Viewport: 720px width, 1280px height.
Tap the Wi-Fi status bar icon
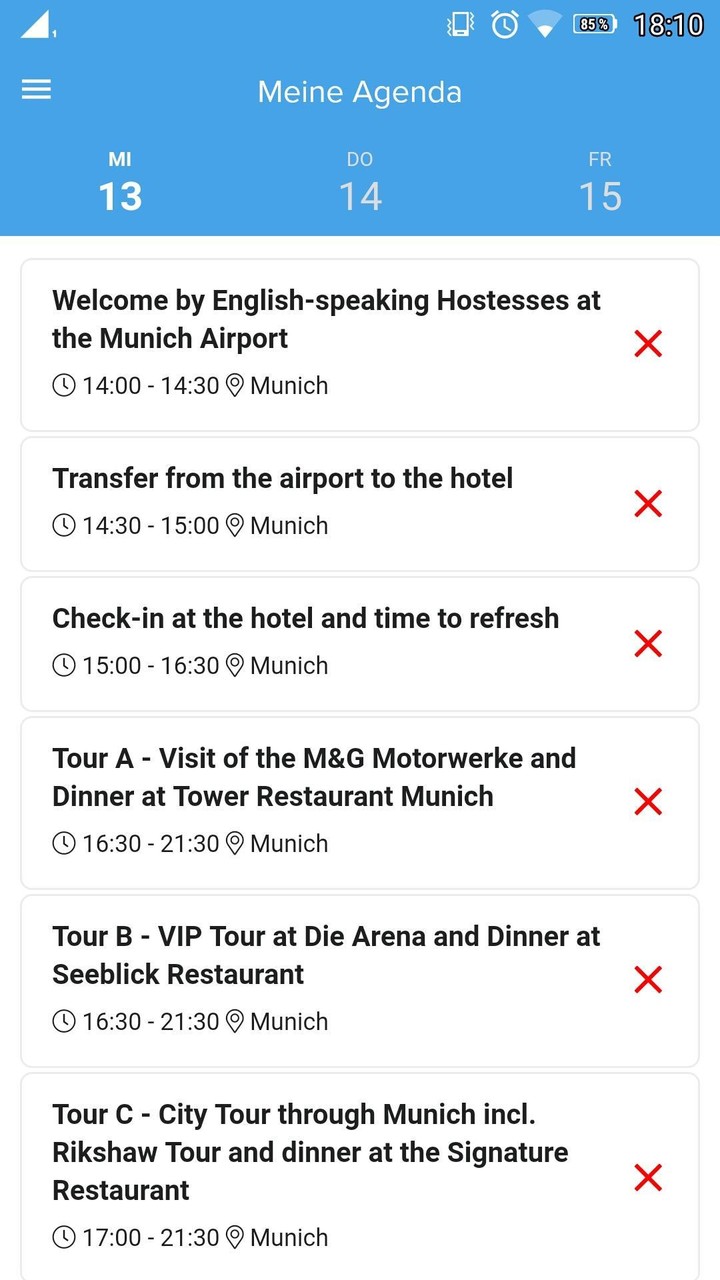pos(545,25)
